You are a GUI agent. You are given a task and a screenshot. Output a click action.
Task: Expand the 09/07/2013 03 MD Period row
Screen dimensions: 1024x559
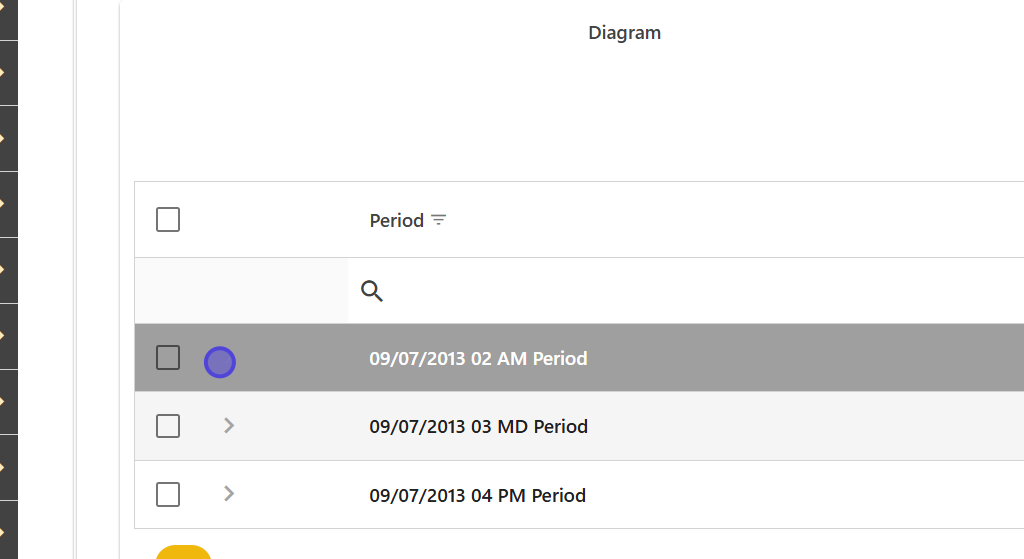(x=229, y=426)
